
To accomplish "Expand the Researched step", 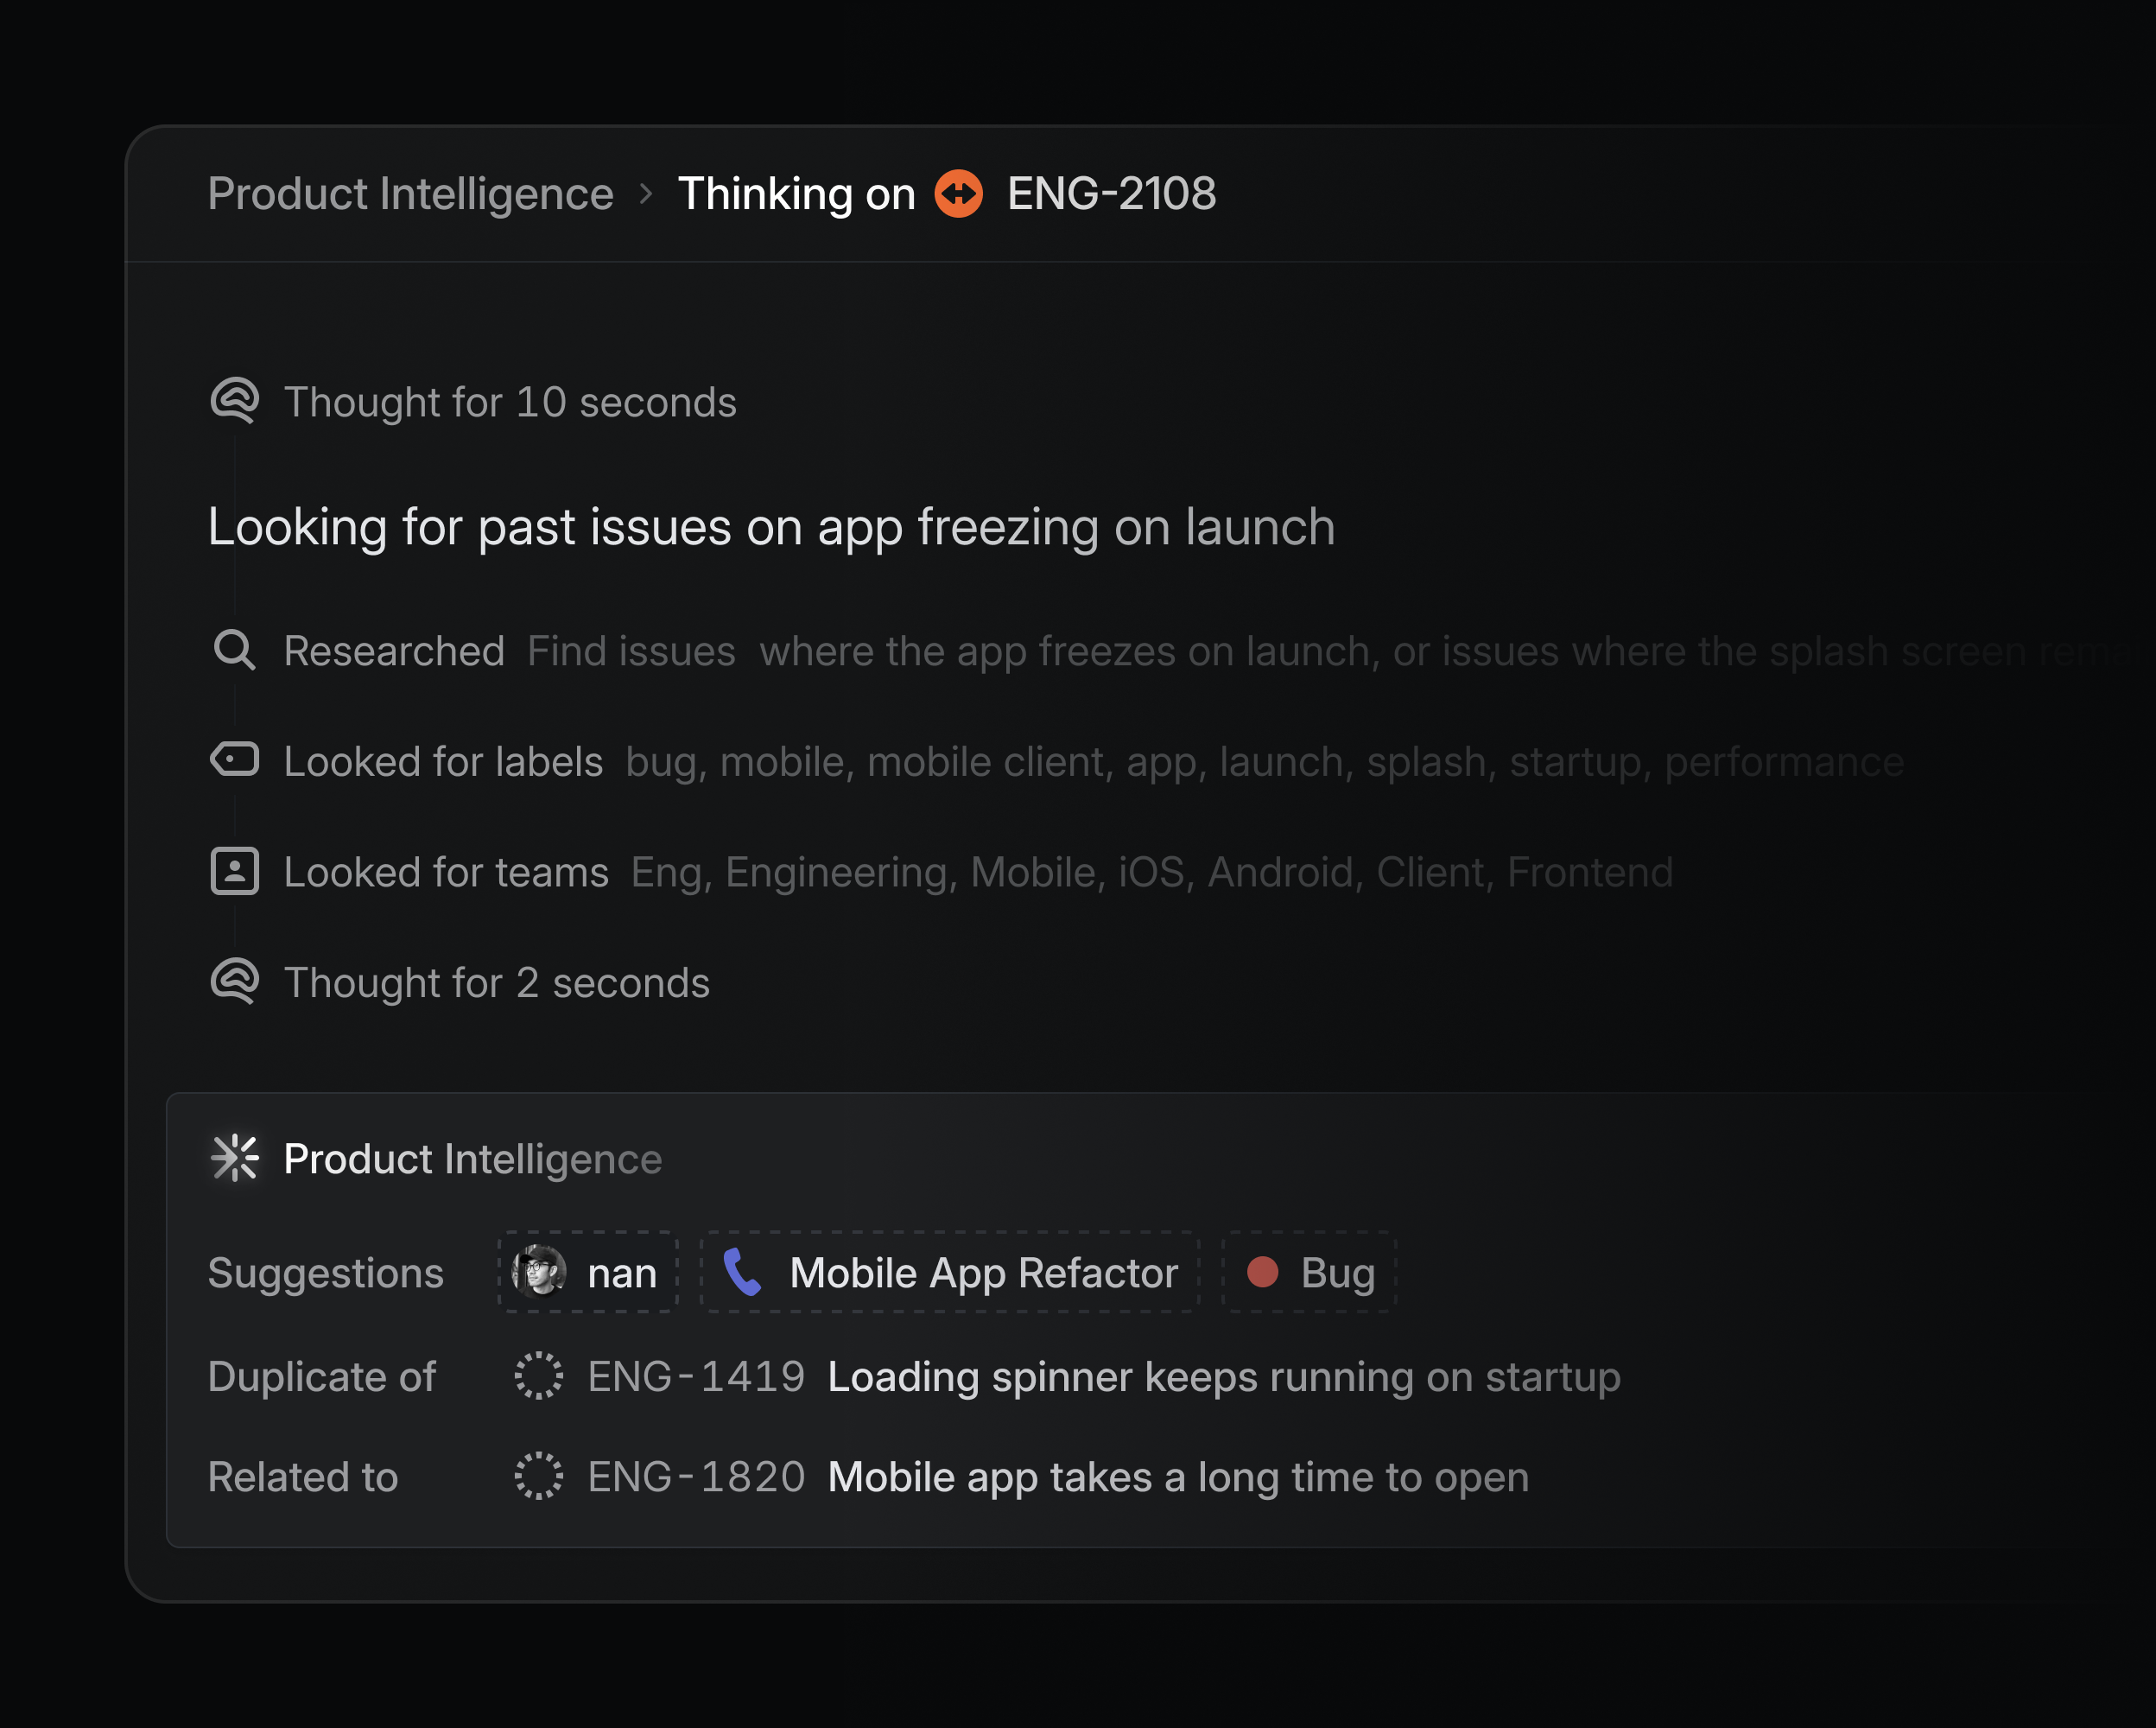I will 394,651.
